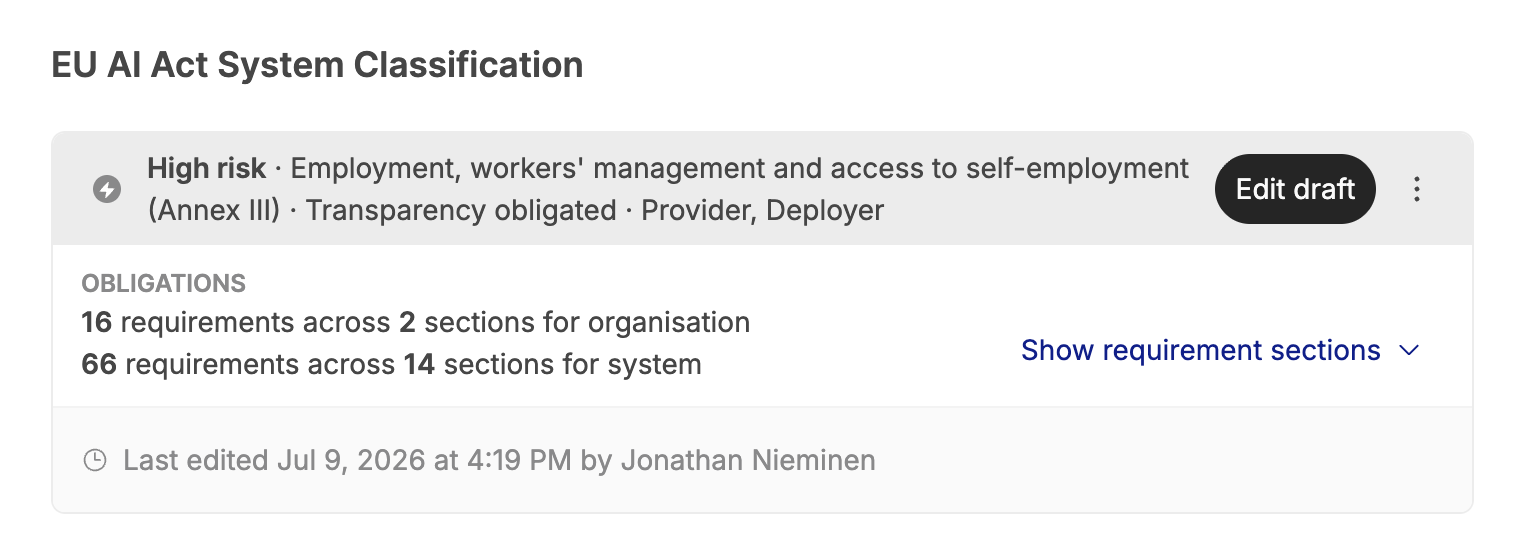
Task: Click the lightning bolt classification icon
Action: [x=107, y=189]
